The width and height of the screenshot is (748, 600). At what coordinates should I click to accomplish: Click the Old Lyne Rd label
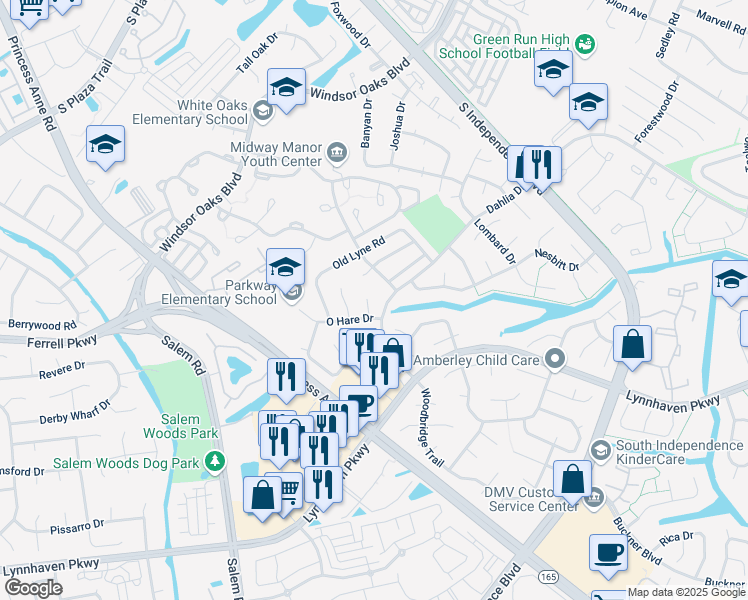359,253
